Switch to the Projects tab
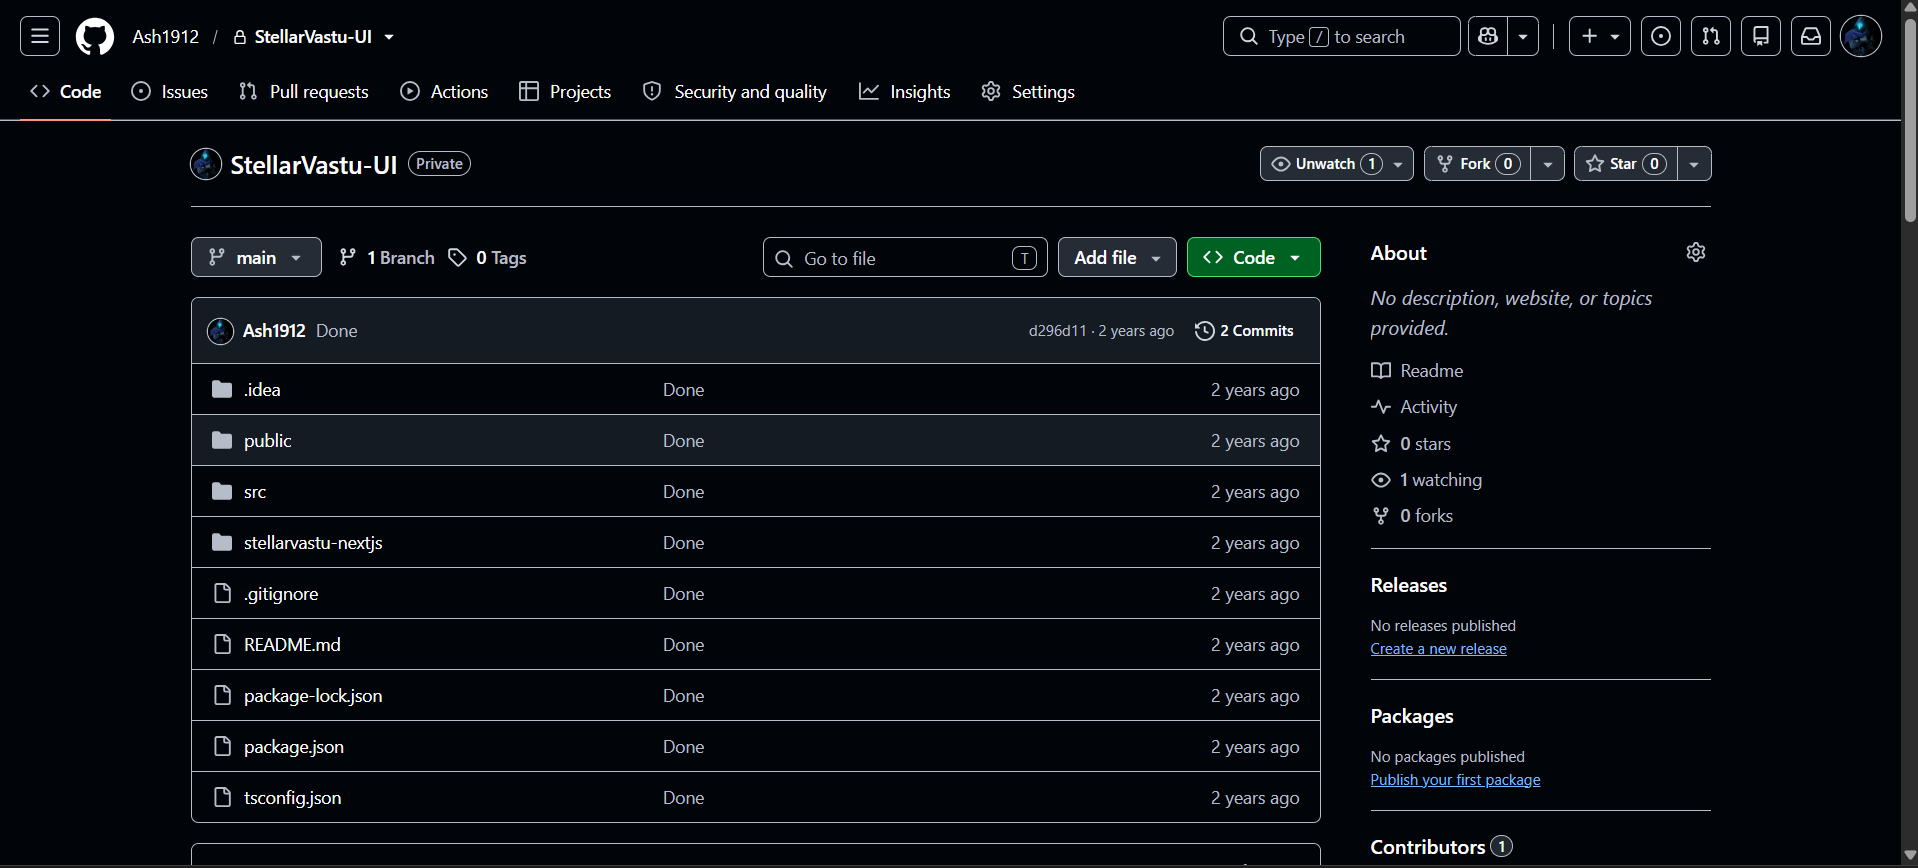 coord(565,92)
